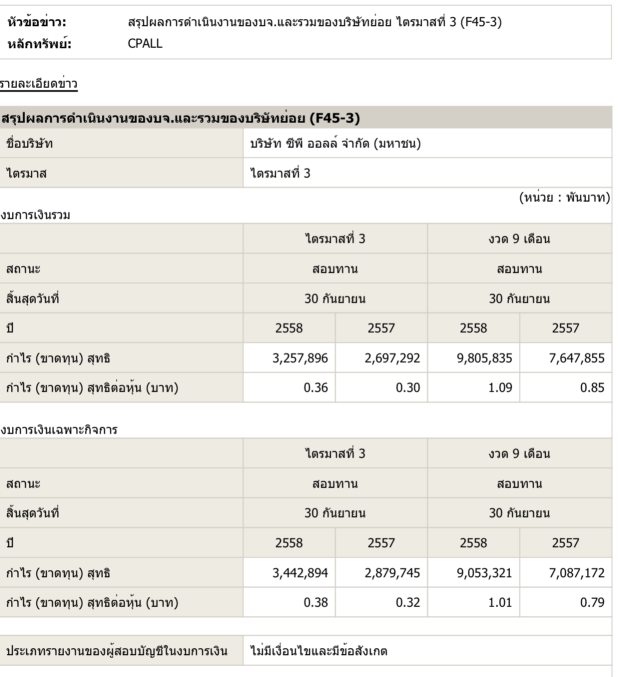The height and width of the screenshot is (677, 618).
Task: Click the auditor opinion text ไม่มีเงื่อนไขและมีข้อสังเกต
Action: pyautogui.click(x=319, y=654)
